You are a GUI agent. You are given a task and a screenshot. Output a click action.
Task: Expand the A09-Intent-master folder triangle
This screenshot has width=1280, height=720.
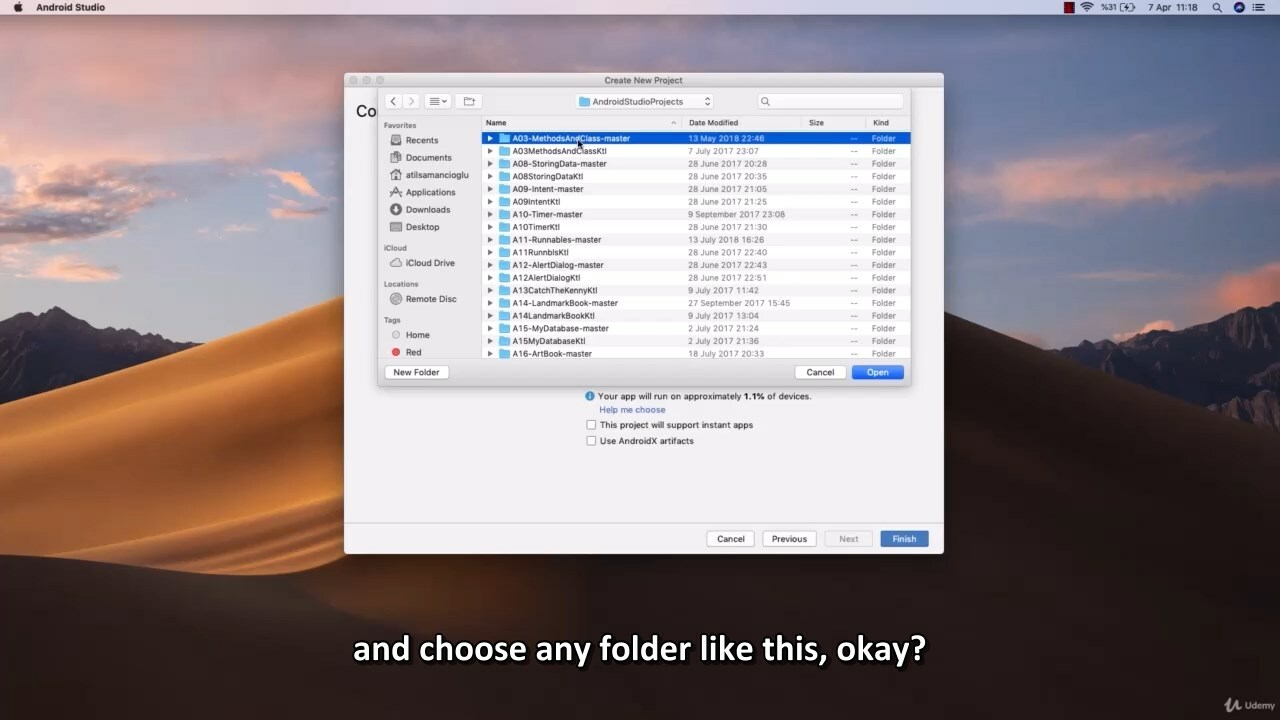click(x=490, y=189)
